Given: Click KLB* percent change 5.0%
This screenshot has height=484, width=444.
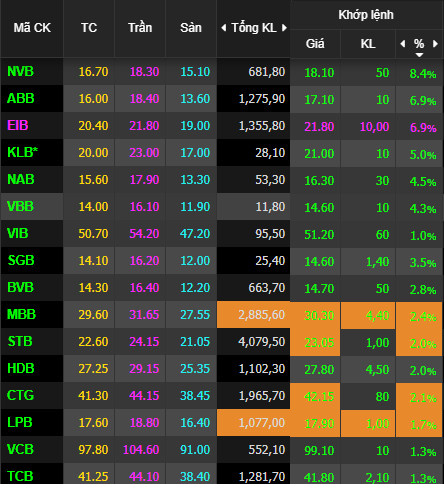Looking at the screenshot, I should click(423, 155).
